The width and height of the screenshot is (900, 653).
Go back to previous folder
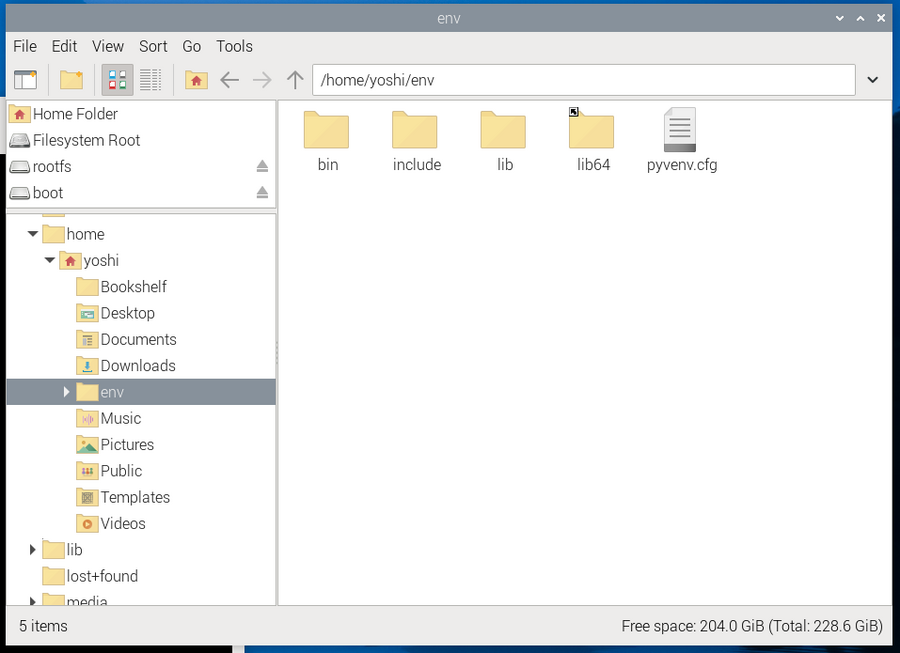229,80
